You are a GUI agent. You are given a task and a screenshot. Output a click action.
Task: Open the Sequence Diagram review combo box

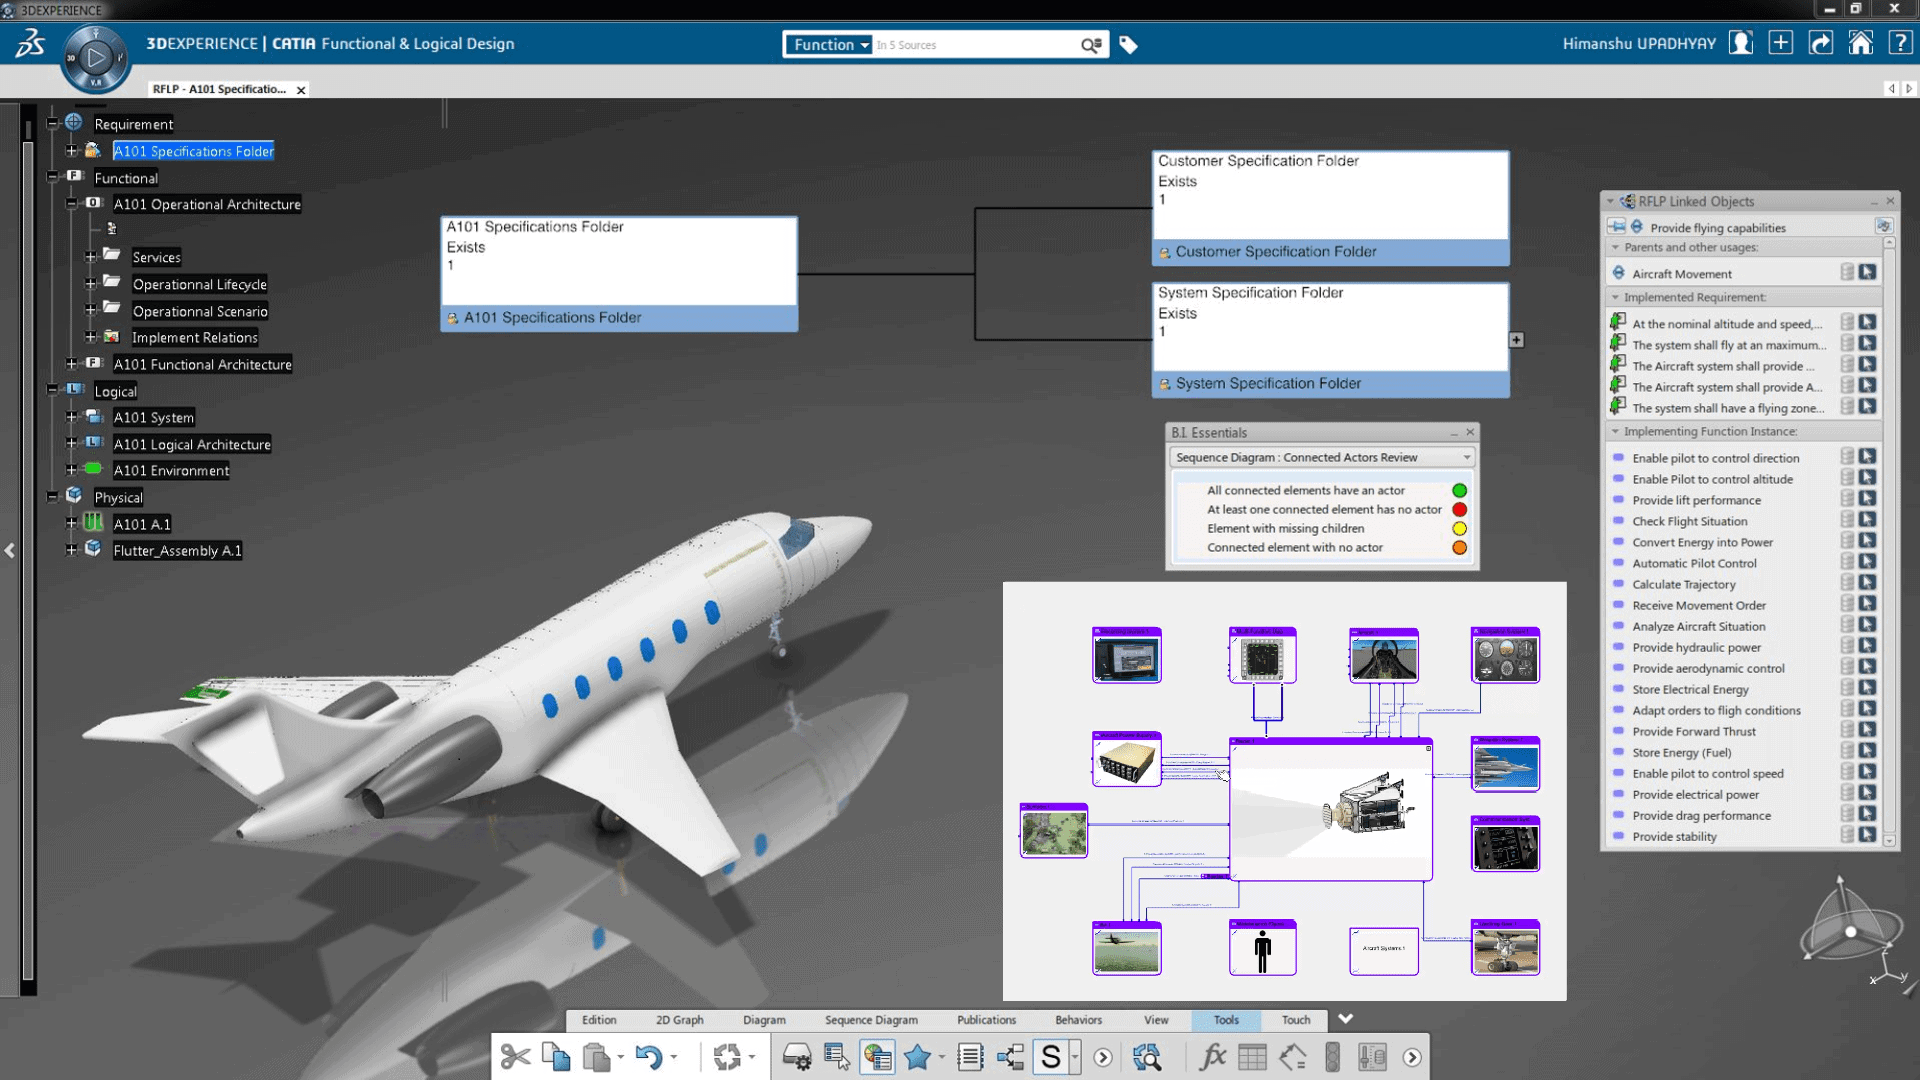click(x=1322, y=458)
